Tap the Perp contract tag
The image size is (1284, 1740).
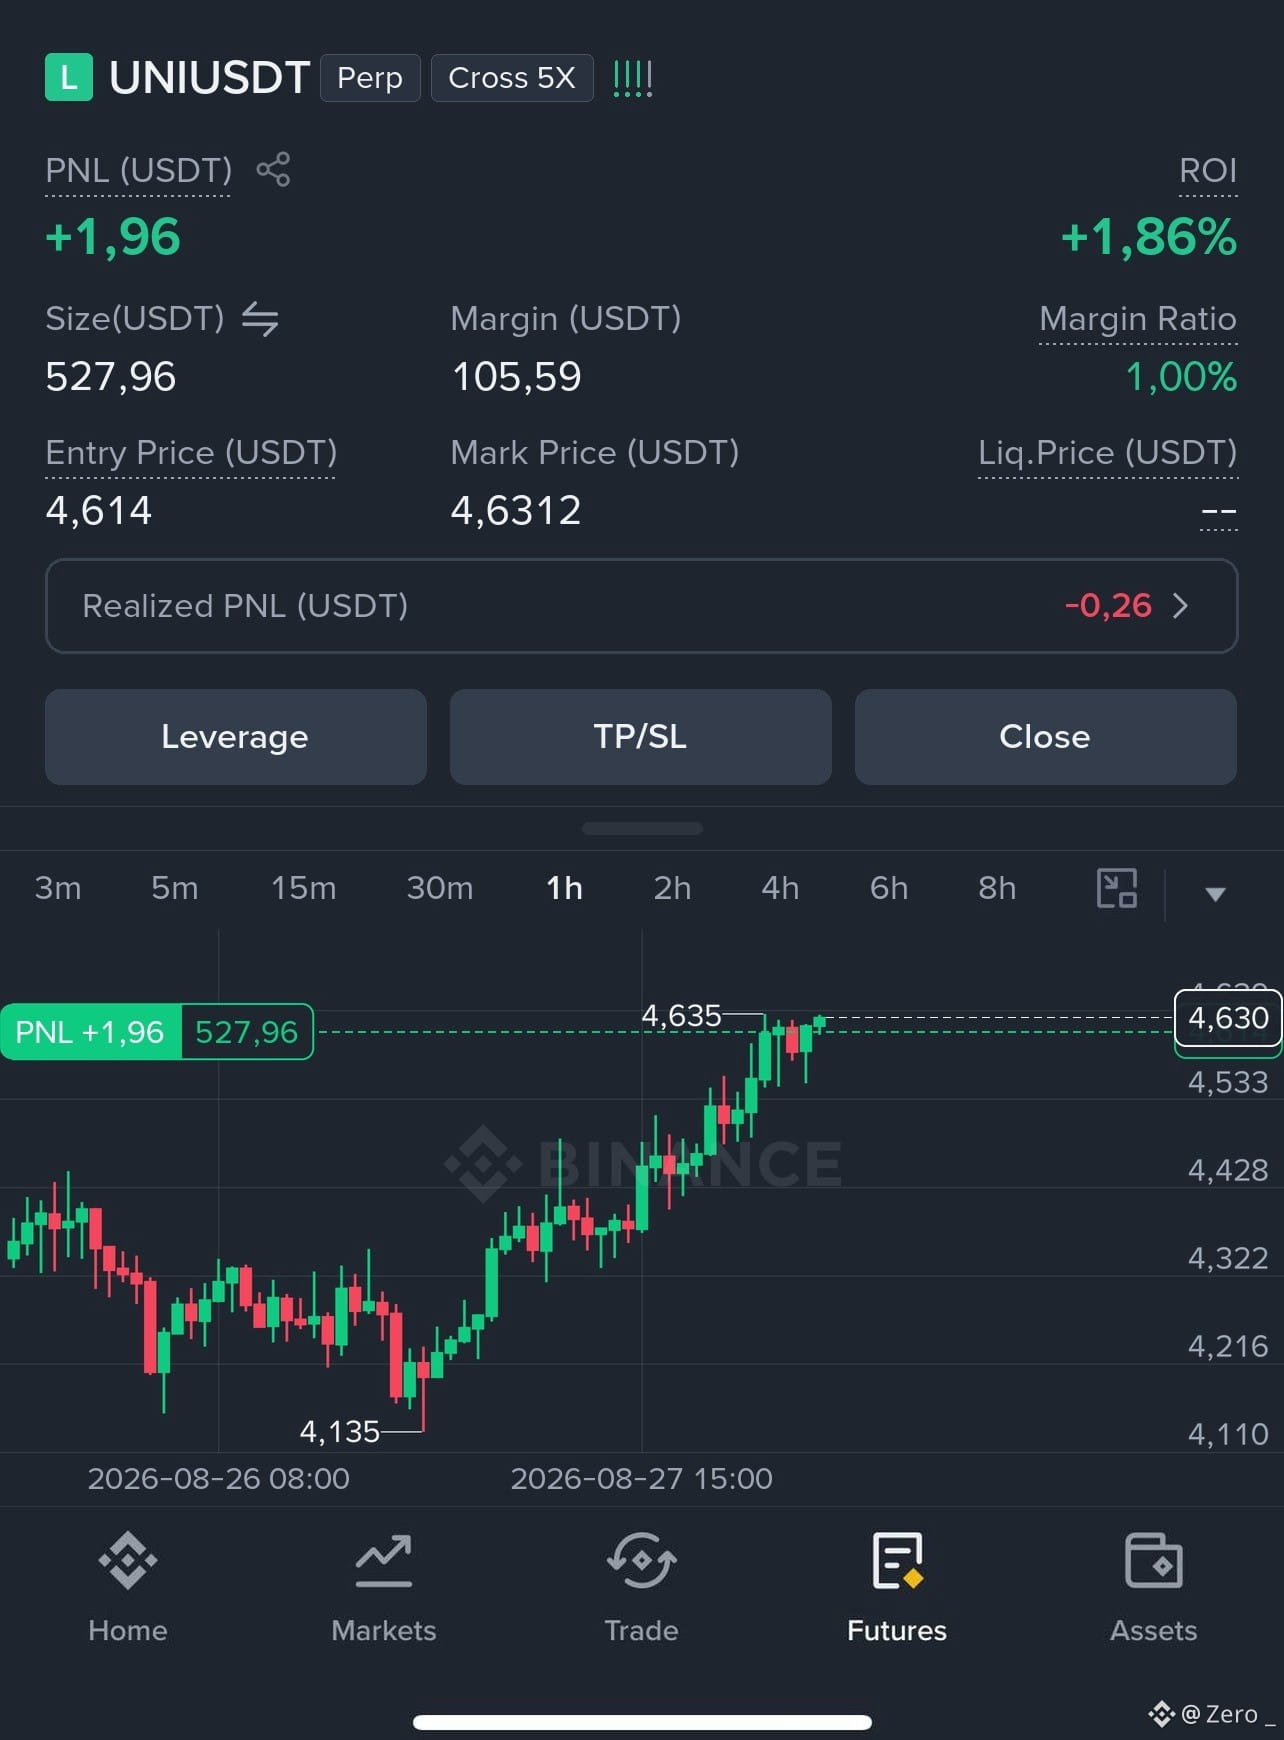pos(370,78)
